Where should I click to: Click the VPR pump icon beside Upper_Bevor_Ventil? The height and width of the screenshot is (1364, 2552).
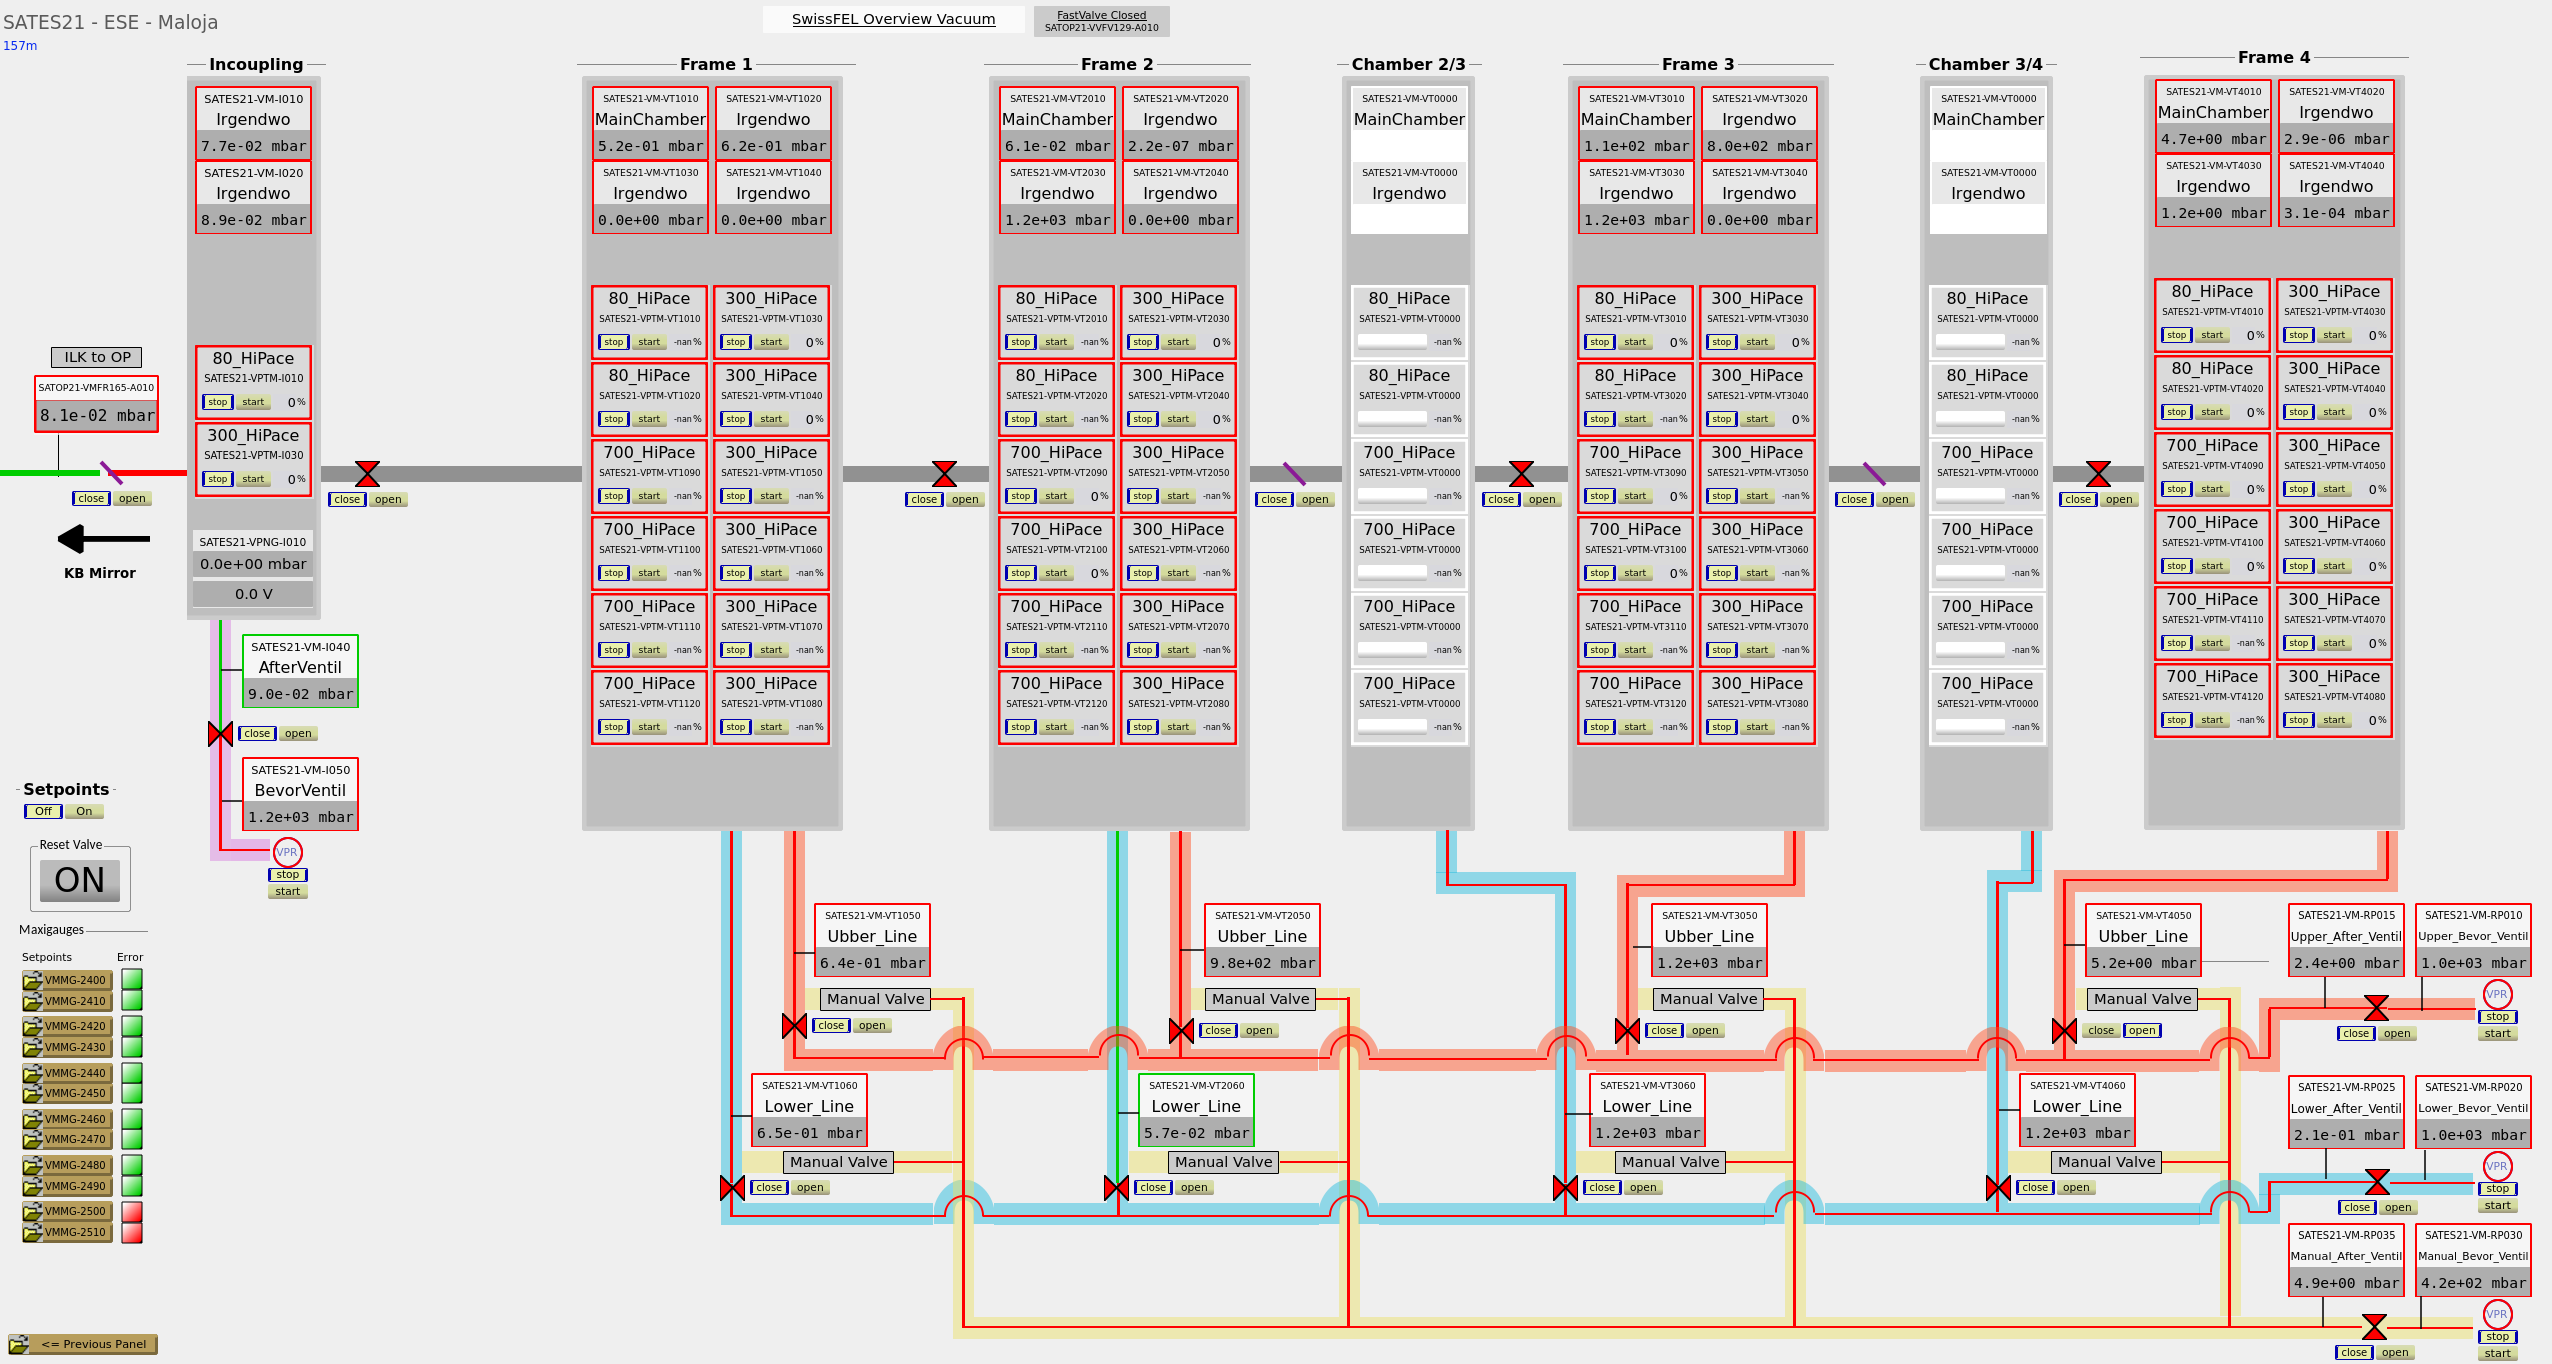coord(2497,994)
